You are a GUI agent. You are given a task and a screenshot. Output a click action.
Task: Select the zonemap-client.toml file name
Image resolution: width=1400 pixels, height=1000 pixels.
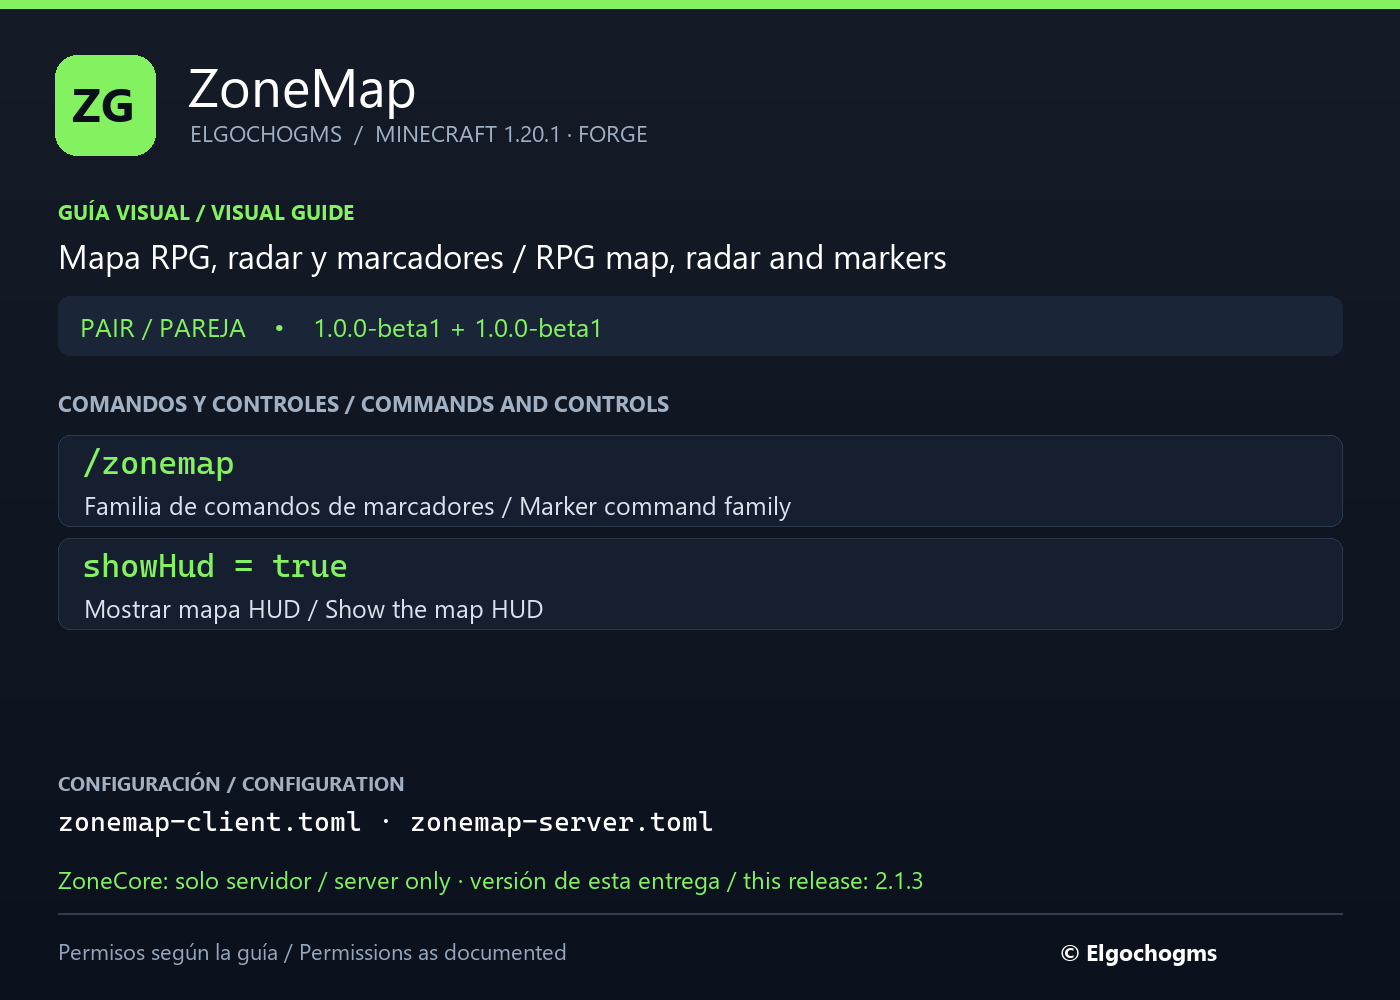[x=209, y=822]
